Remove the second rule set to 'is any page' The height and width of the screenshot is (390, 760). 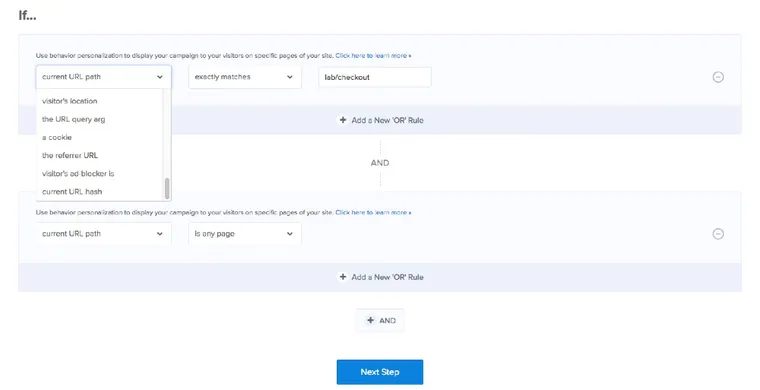tap(718, 234)
